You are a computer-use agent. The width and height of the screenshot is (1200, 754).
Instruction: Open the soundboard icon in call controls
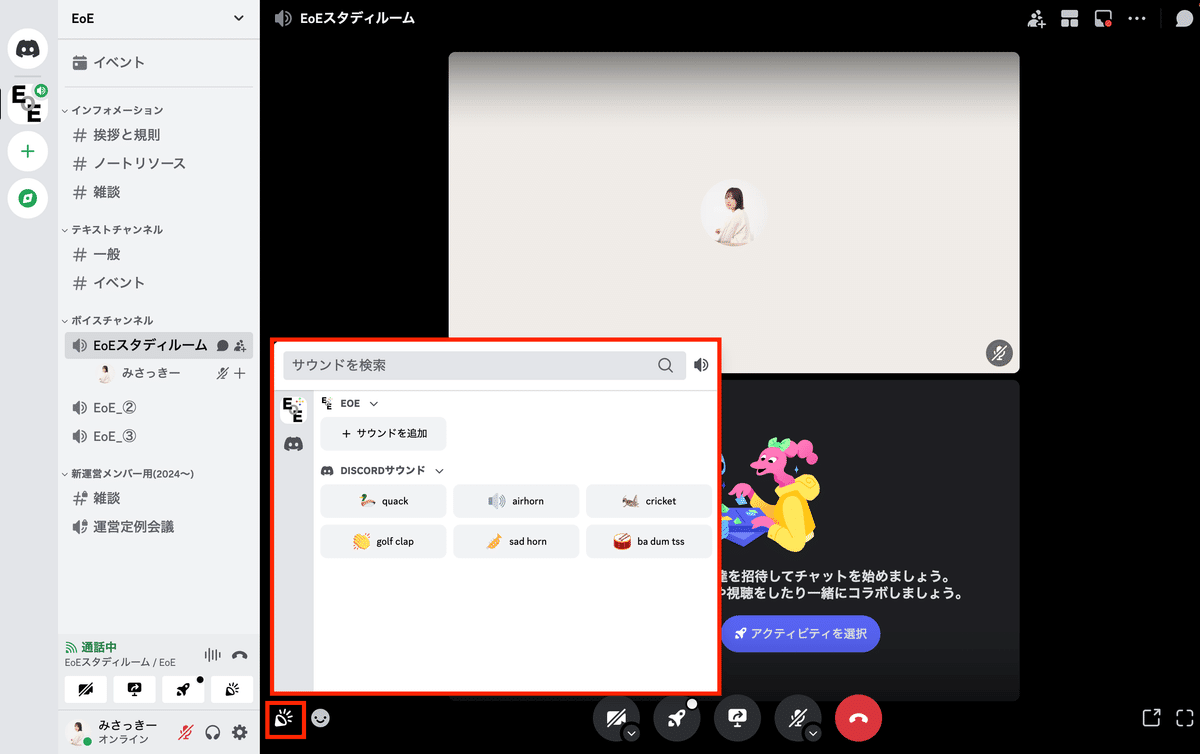pyautogui.click(x=284, y=718)
